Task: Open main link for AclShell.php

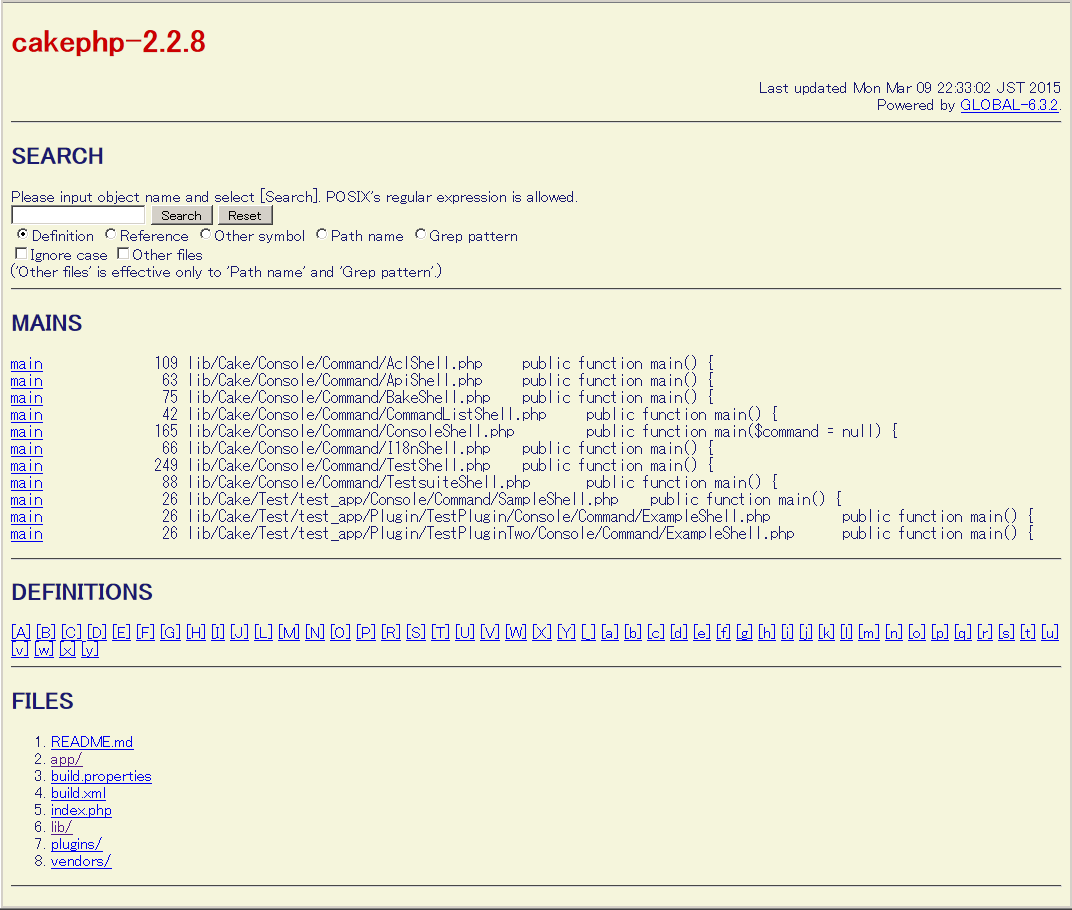Action: tap(27, 364)
